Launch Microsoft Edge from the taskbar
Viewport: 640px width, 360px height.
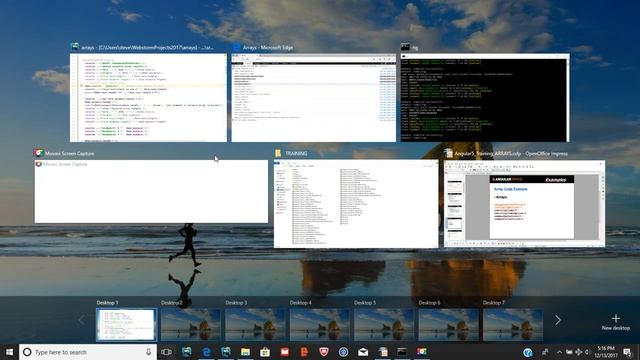click(x=207, y=352)
